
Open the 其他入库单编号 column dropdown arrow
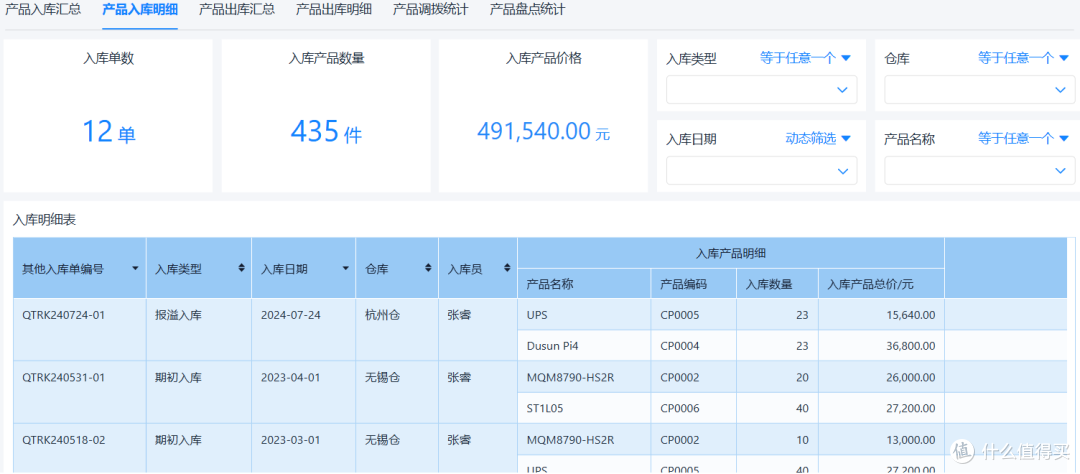pos(136,268)
